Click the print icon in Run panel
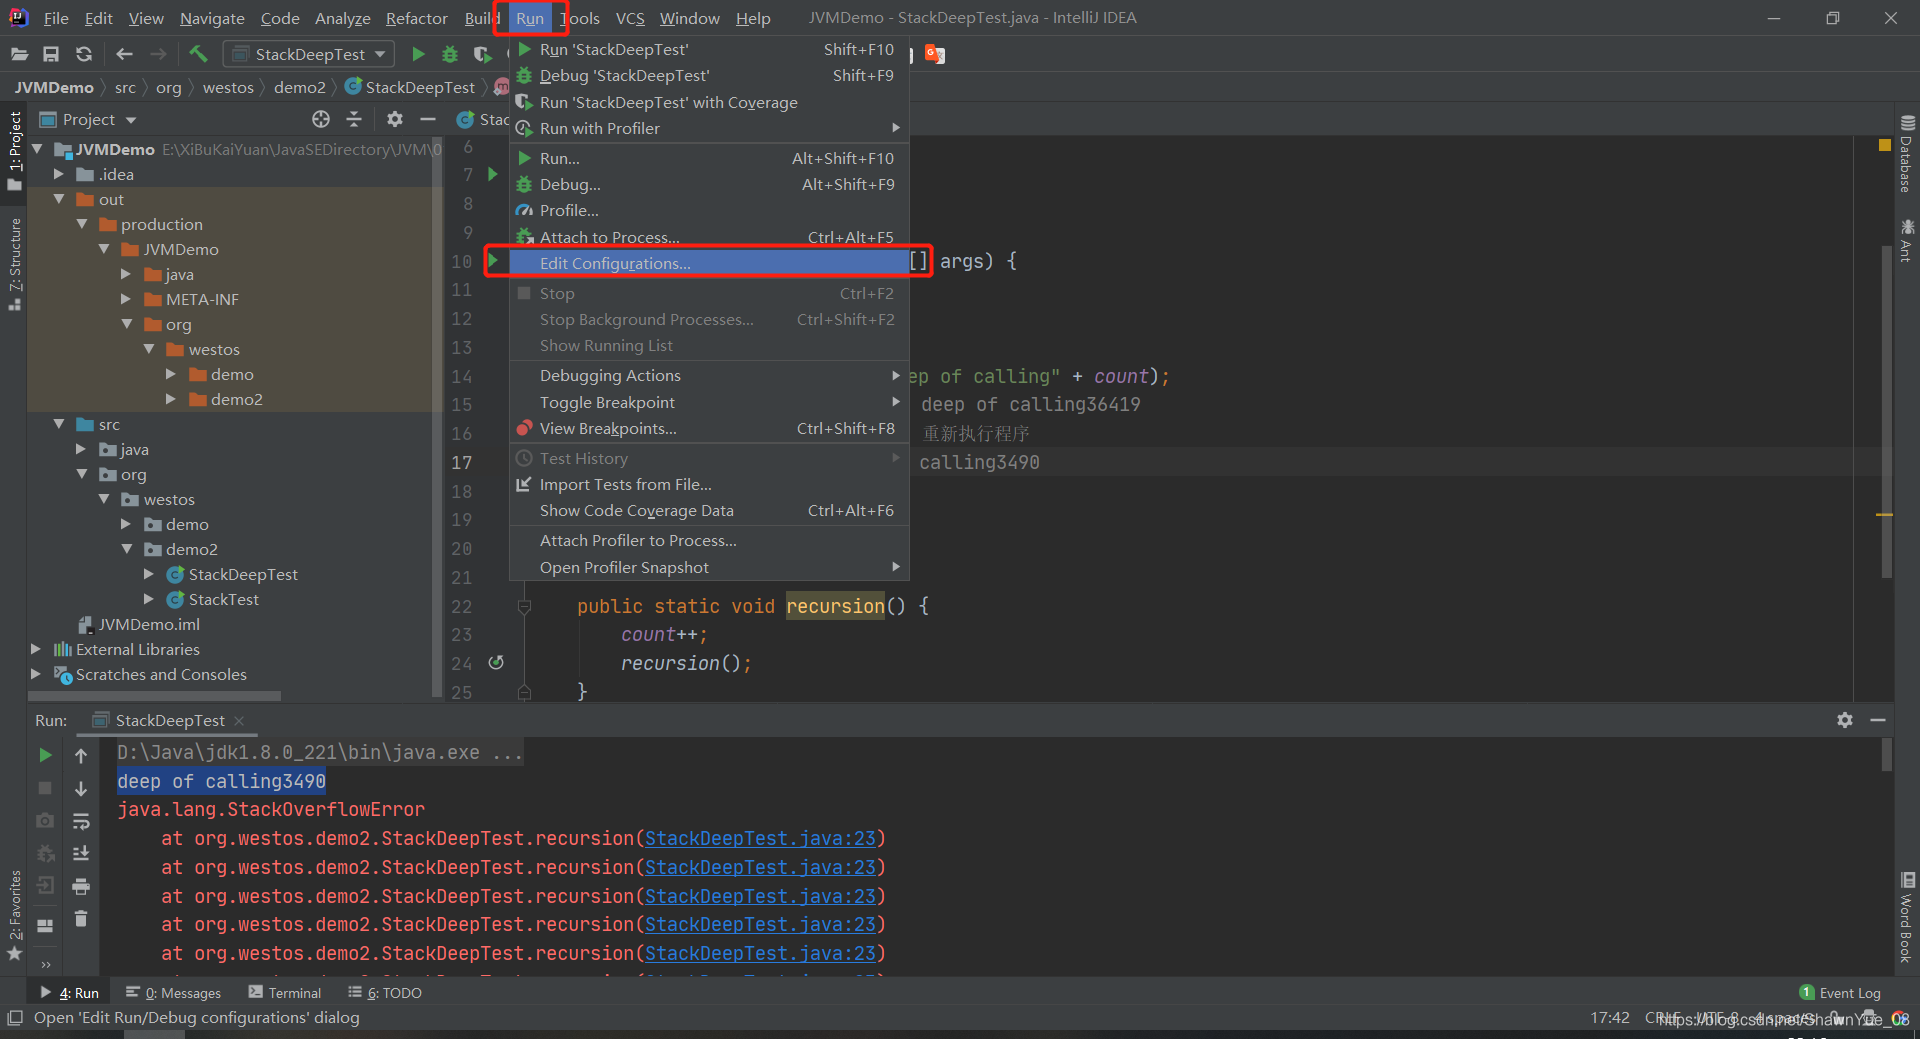The width and height of the screenshot is (1920, 1039). click(x=81, y=886)
